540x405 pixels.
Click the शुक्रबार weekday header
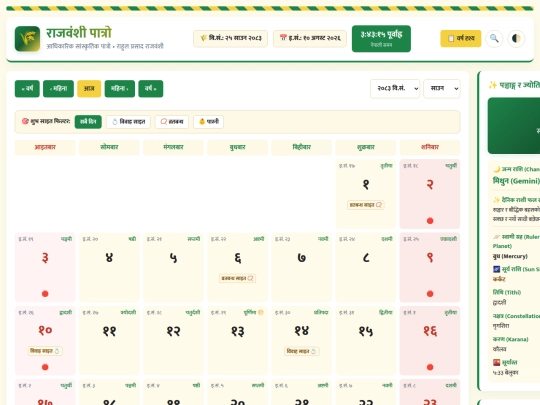point(366,147)
